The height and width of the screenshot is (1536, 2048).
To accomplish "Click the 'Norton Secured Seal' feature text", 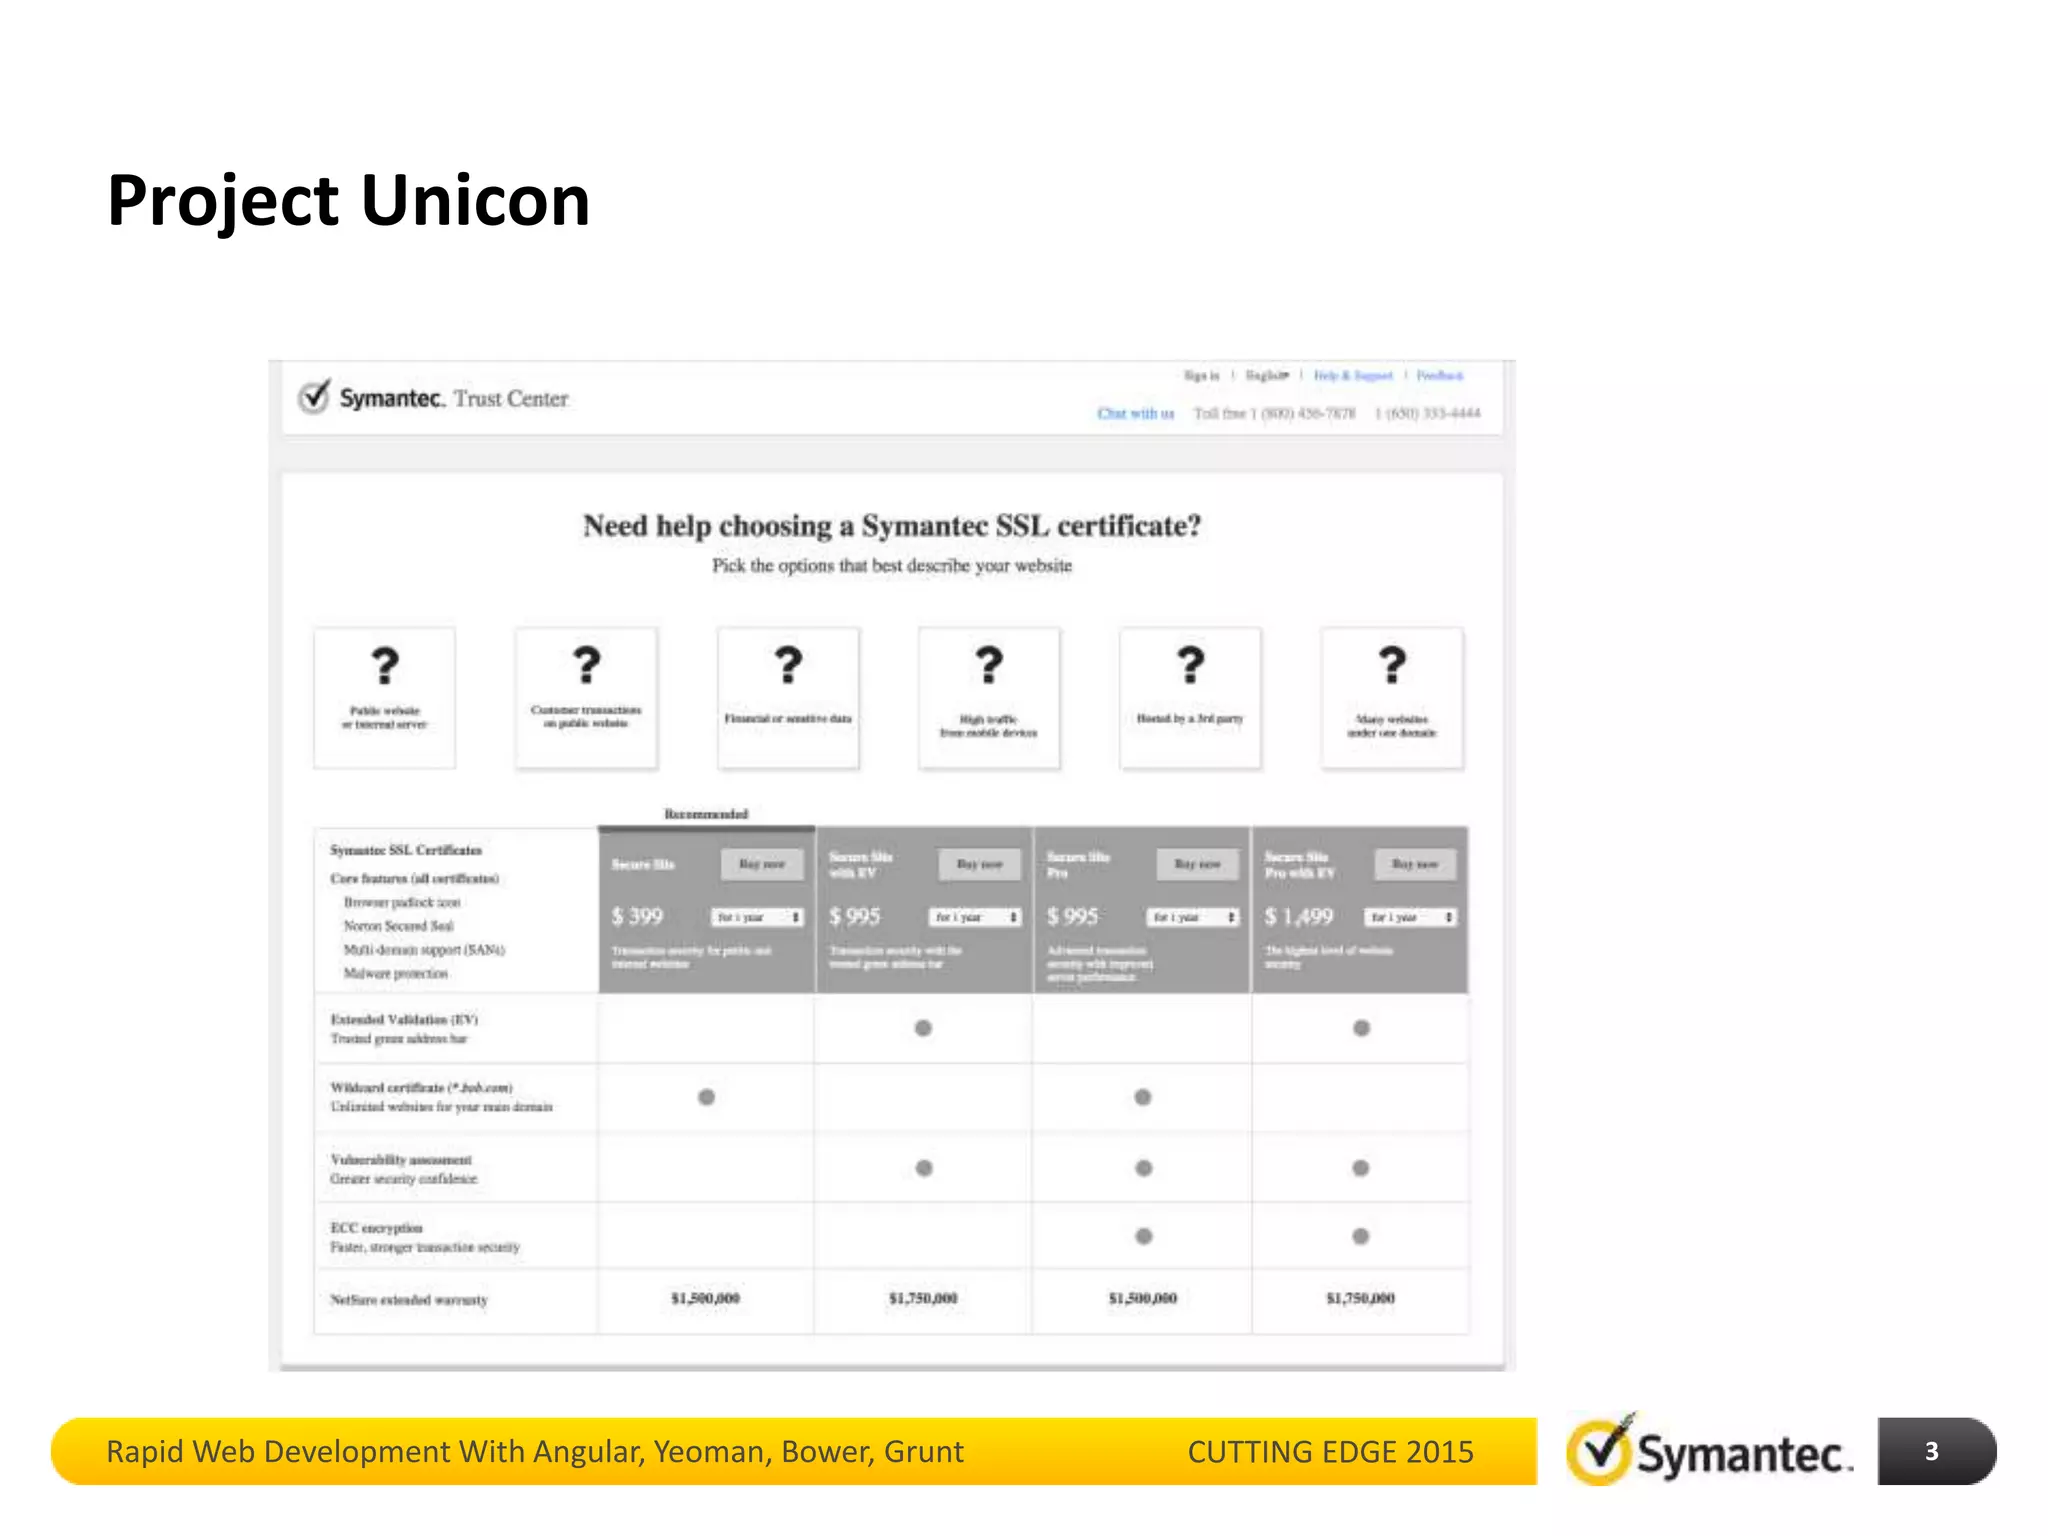I will click(399, 926).
